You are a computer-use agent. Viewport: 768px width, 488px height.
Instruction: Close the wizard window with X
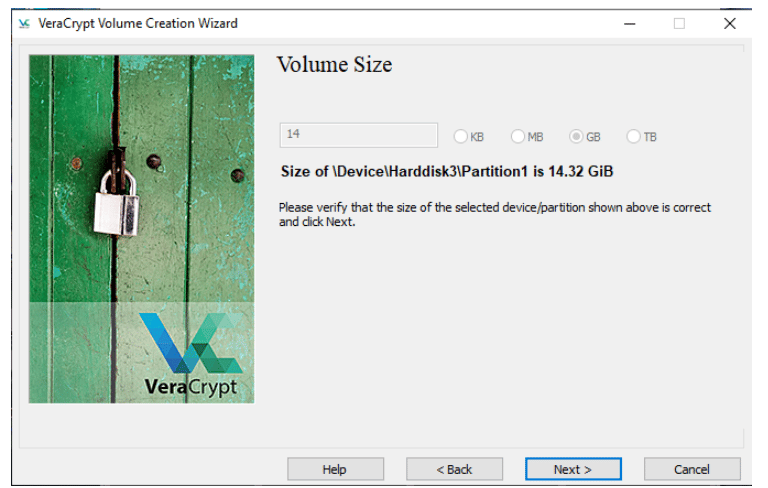point(730,24)
